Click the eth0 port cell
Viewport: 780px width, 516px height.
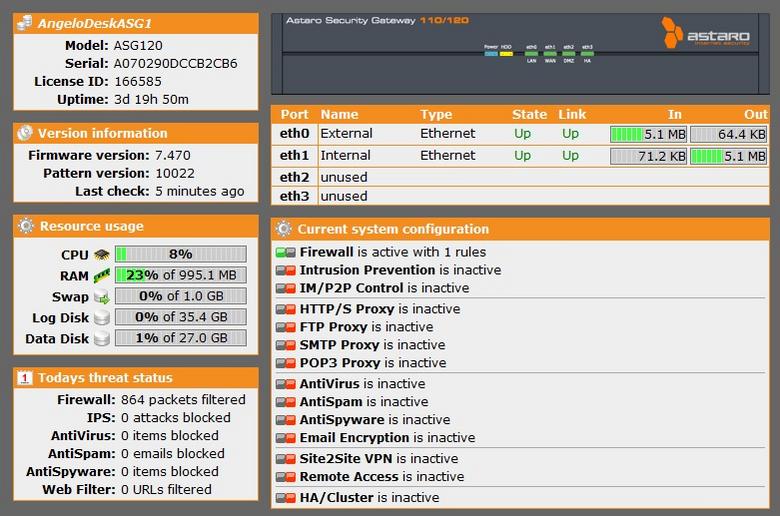[x=294, y=133]
